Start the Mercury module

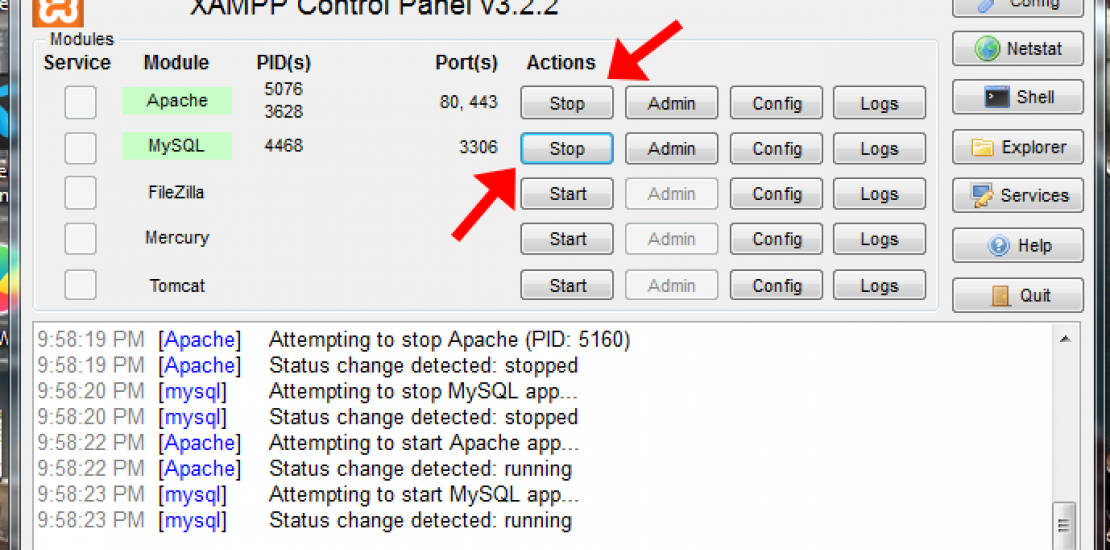point(566,239)
